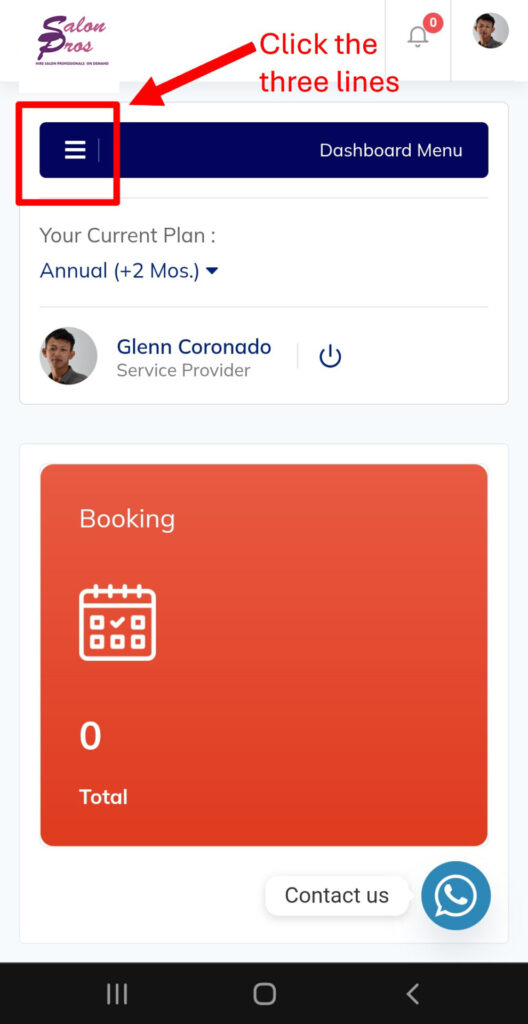Click the dropdown caret next to Annual plan

tap(212, 271)
